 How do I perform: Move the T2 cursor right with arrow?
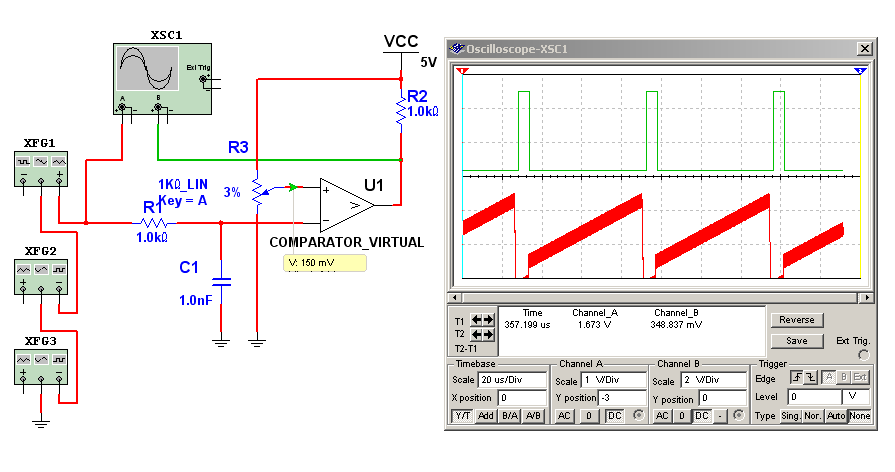(x=490, y=333)
